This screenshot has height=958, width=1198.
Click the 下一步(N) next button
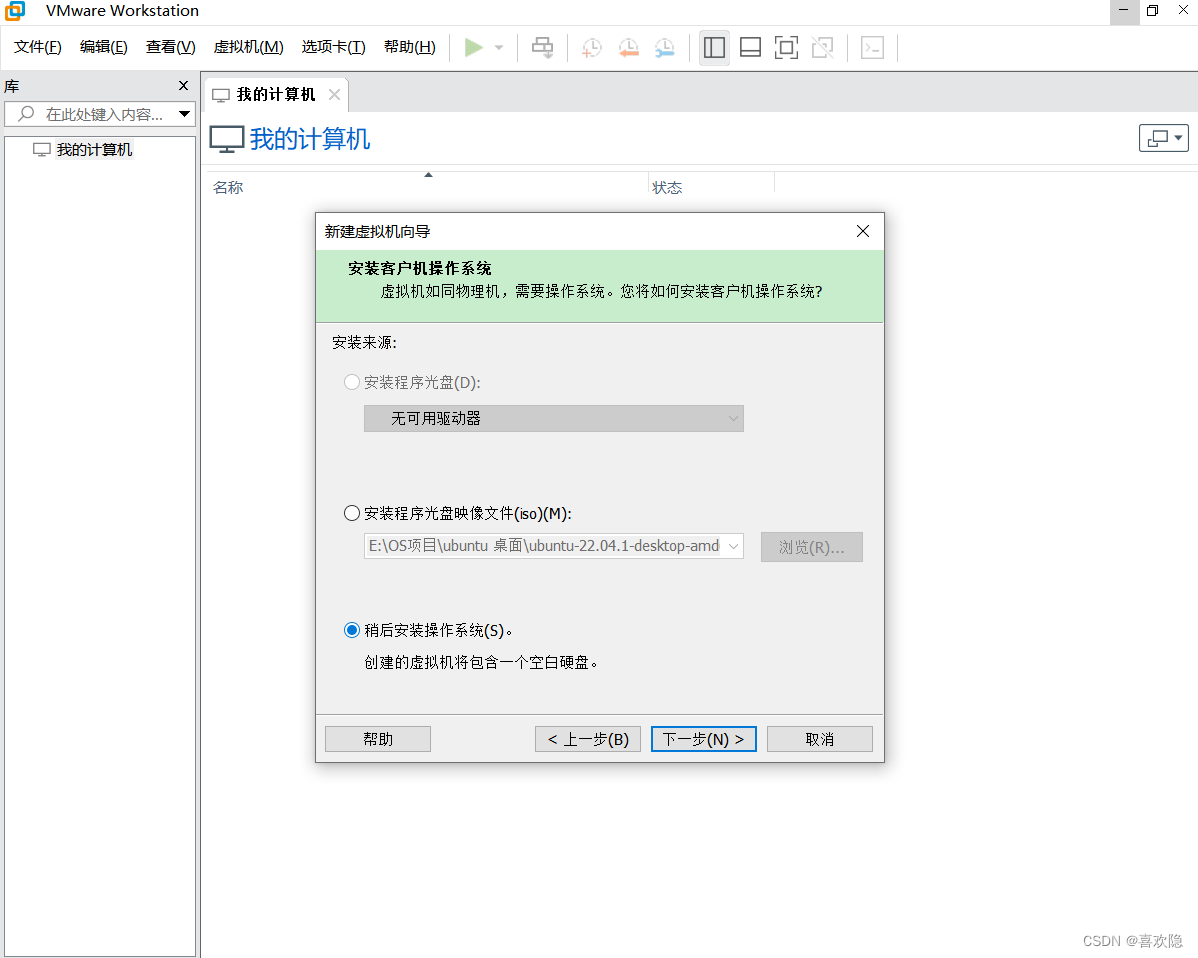coord(704,739)
